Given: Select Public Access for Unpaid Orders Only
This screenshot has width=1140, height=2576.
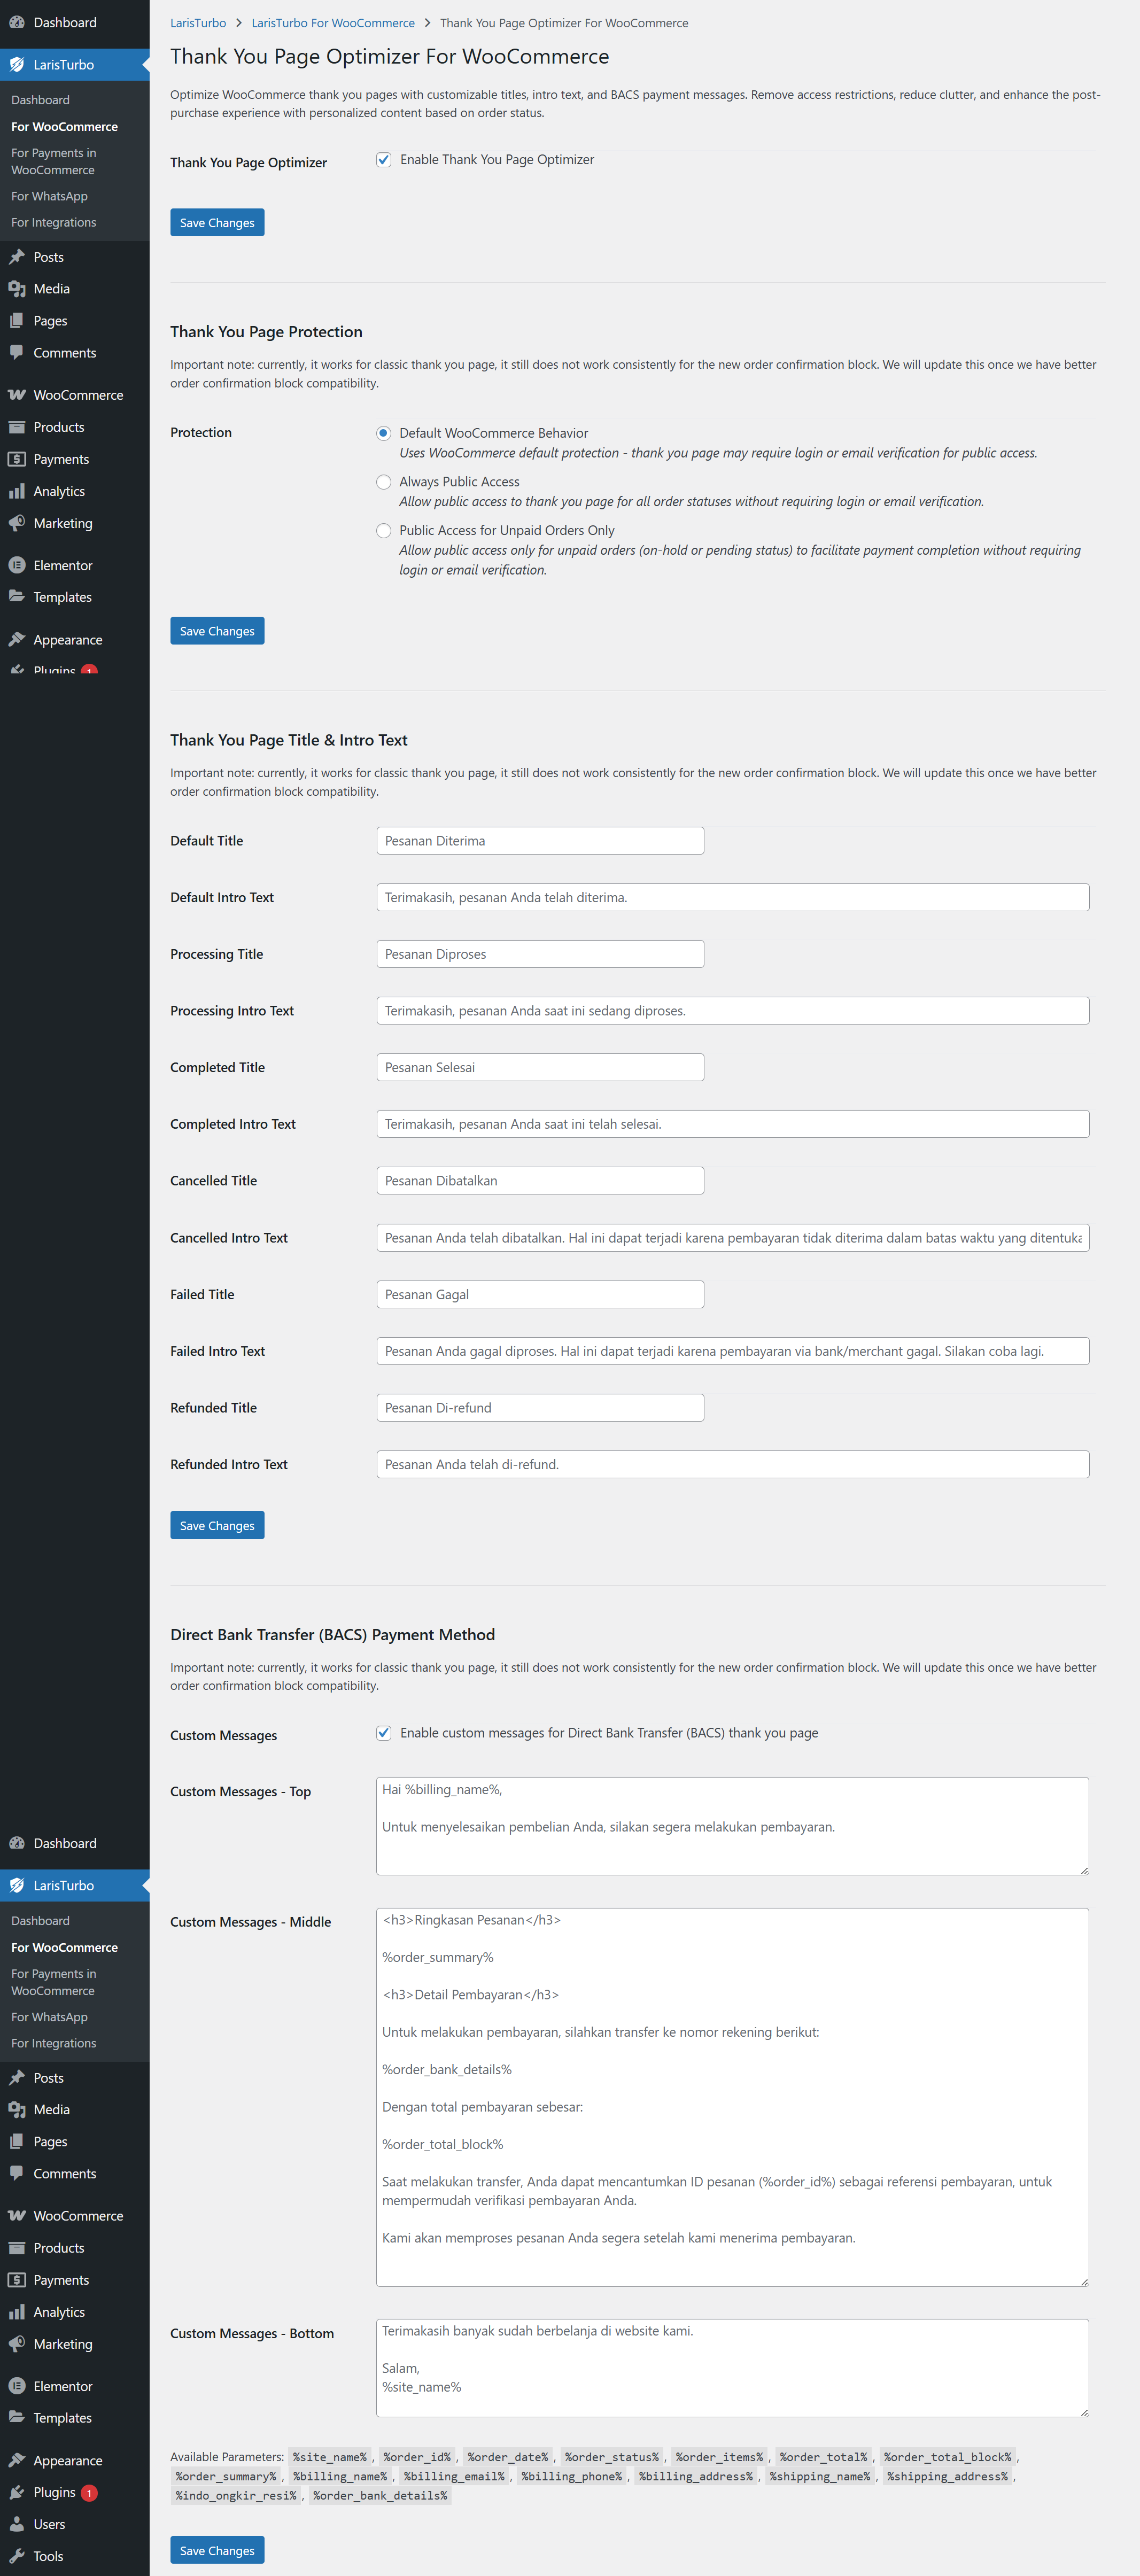Looking at the screenshot, I should pos(384,531).
